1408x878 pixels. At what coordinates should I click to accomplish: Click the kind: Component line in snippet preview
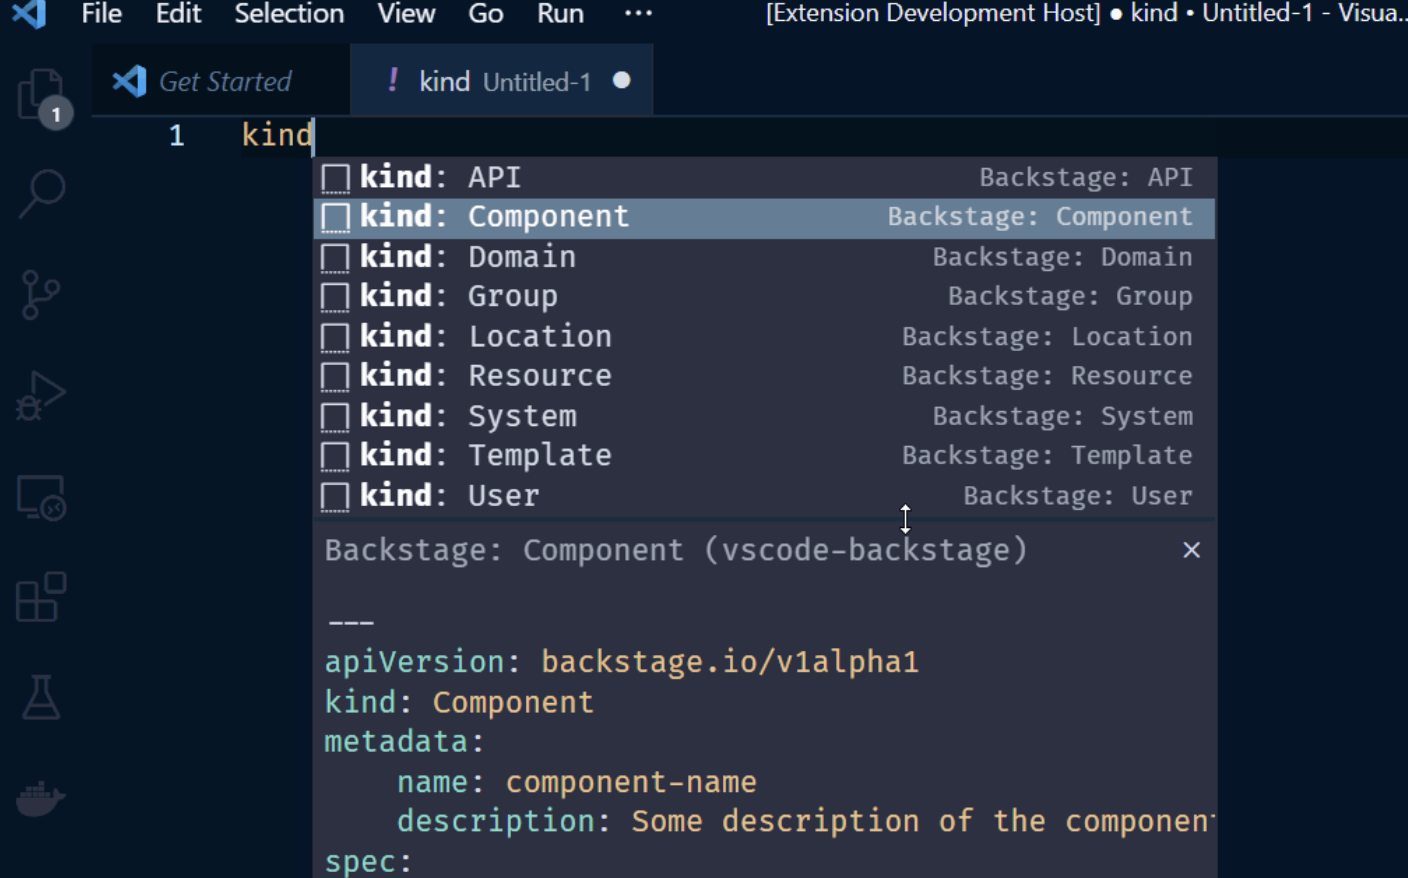click(x=459, y=702)
